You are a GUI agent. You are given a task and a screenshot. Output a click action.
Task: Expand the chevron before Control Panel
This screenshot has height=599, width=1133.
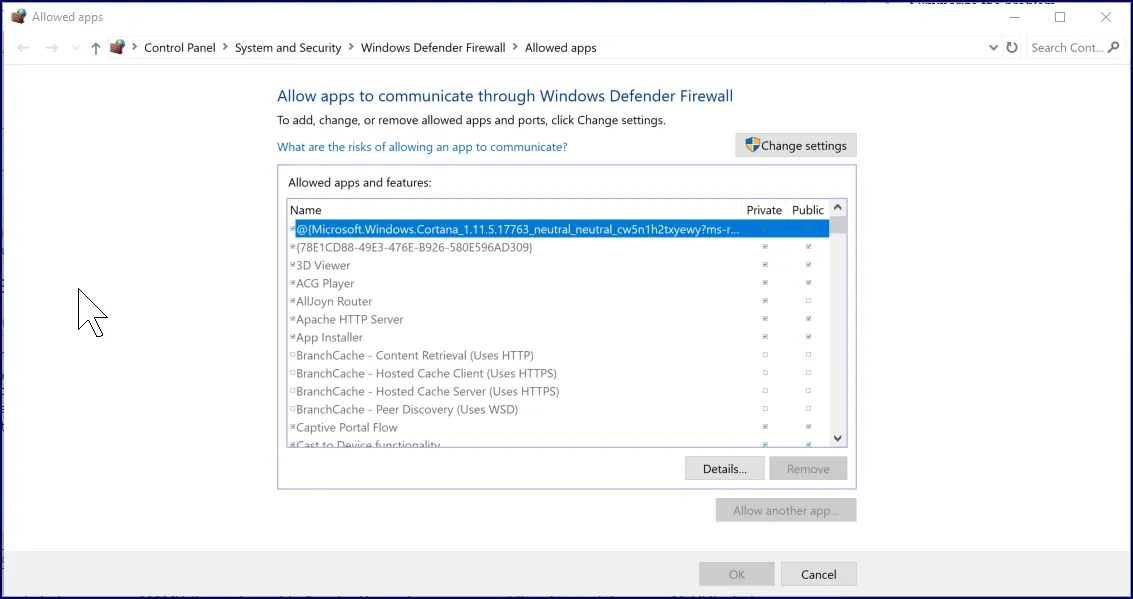[x=134, y=47]
